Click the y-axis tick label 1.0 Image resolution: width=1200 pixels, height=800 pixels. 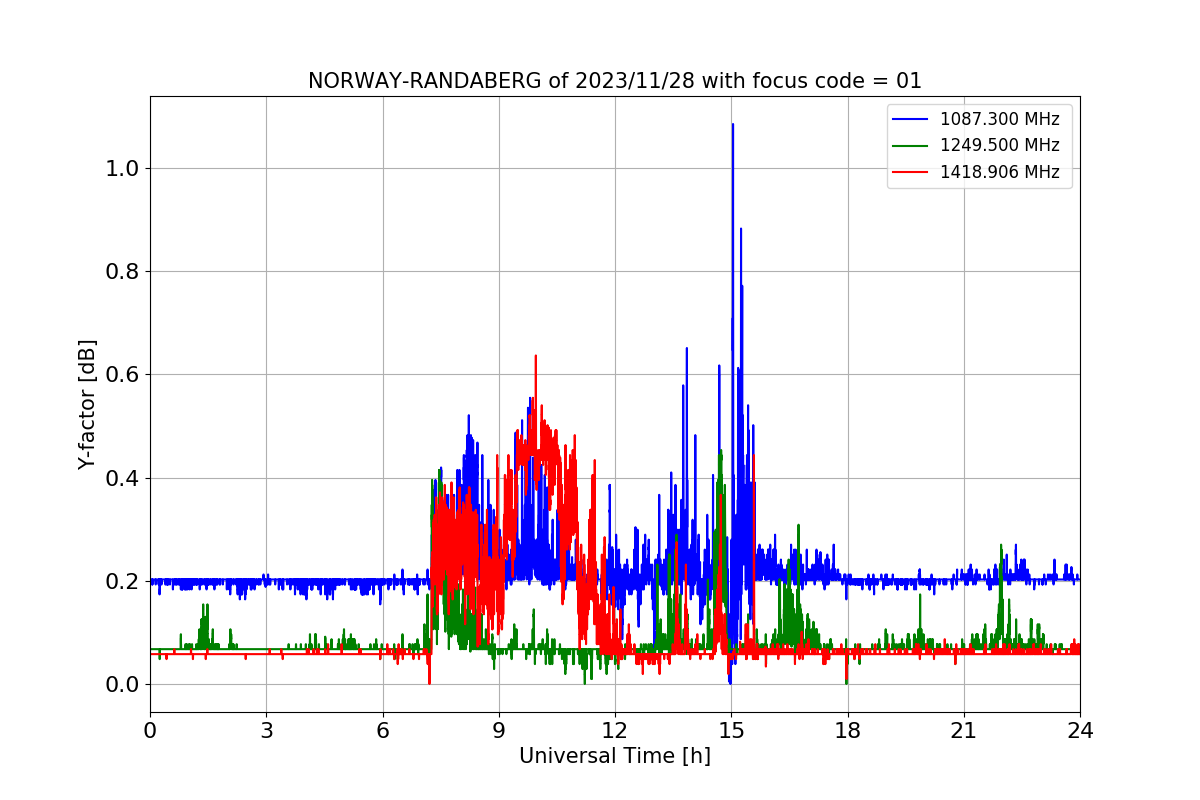[x=122, y=169]
